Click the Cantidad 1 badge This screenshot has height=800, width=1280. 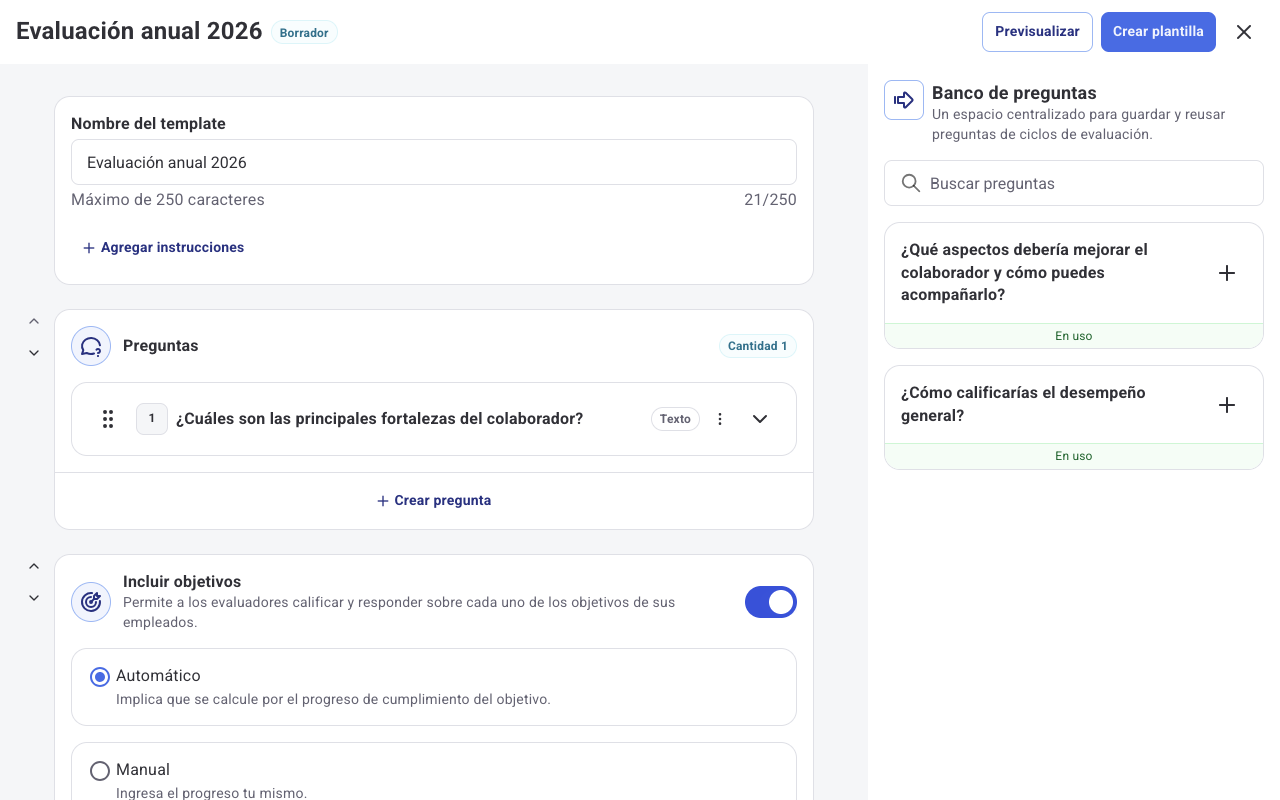click(x=757, y=346)
